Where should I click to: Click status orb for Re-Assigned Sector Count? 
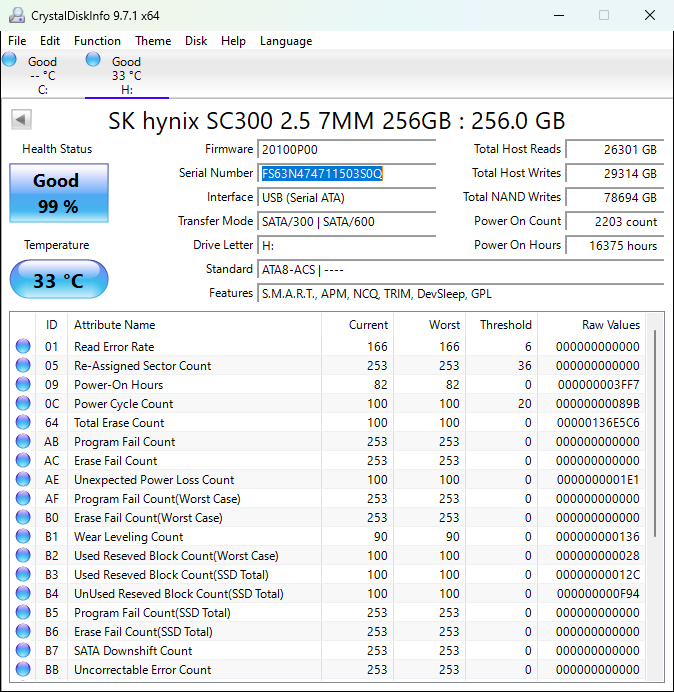coord(23,365)
